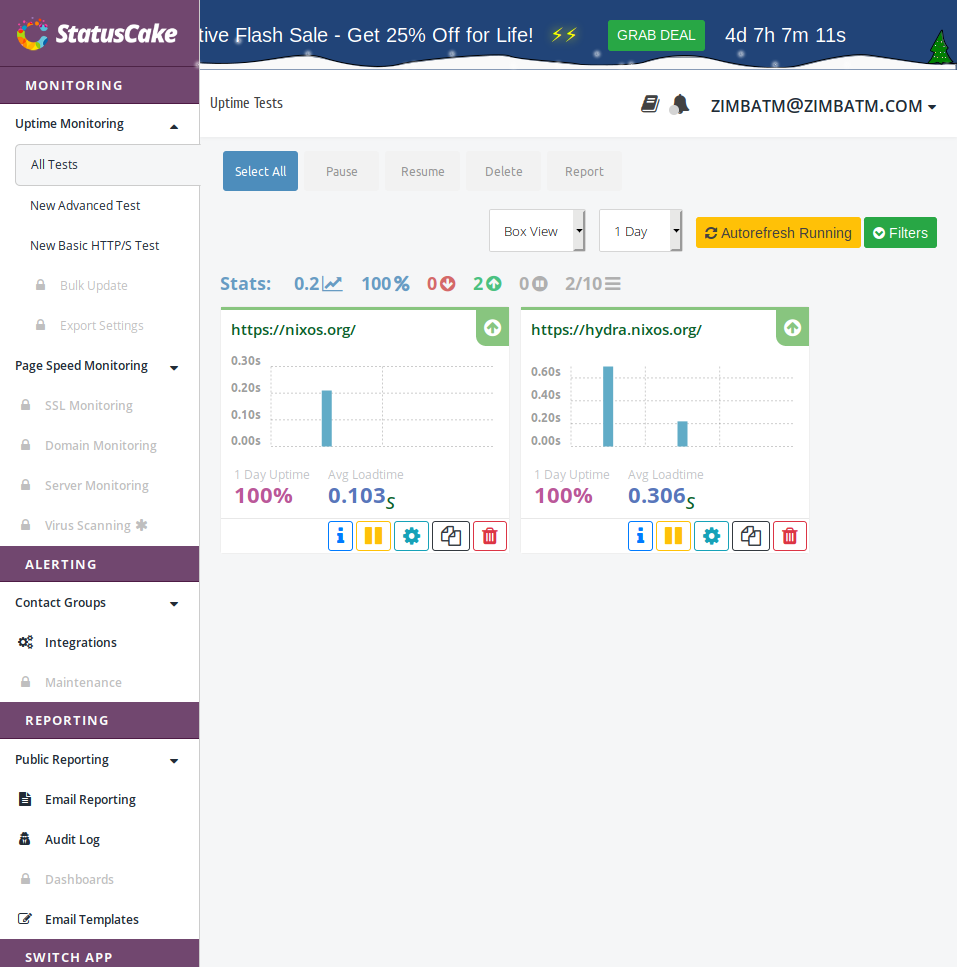This screenshot has width=957, height=967.
Task: Click the Report bulk action button
Action: click(585, 171)
